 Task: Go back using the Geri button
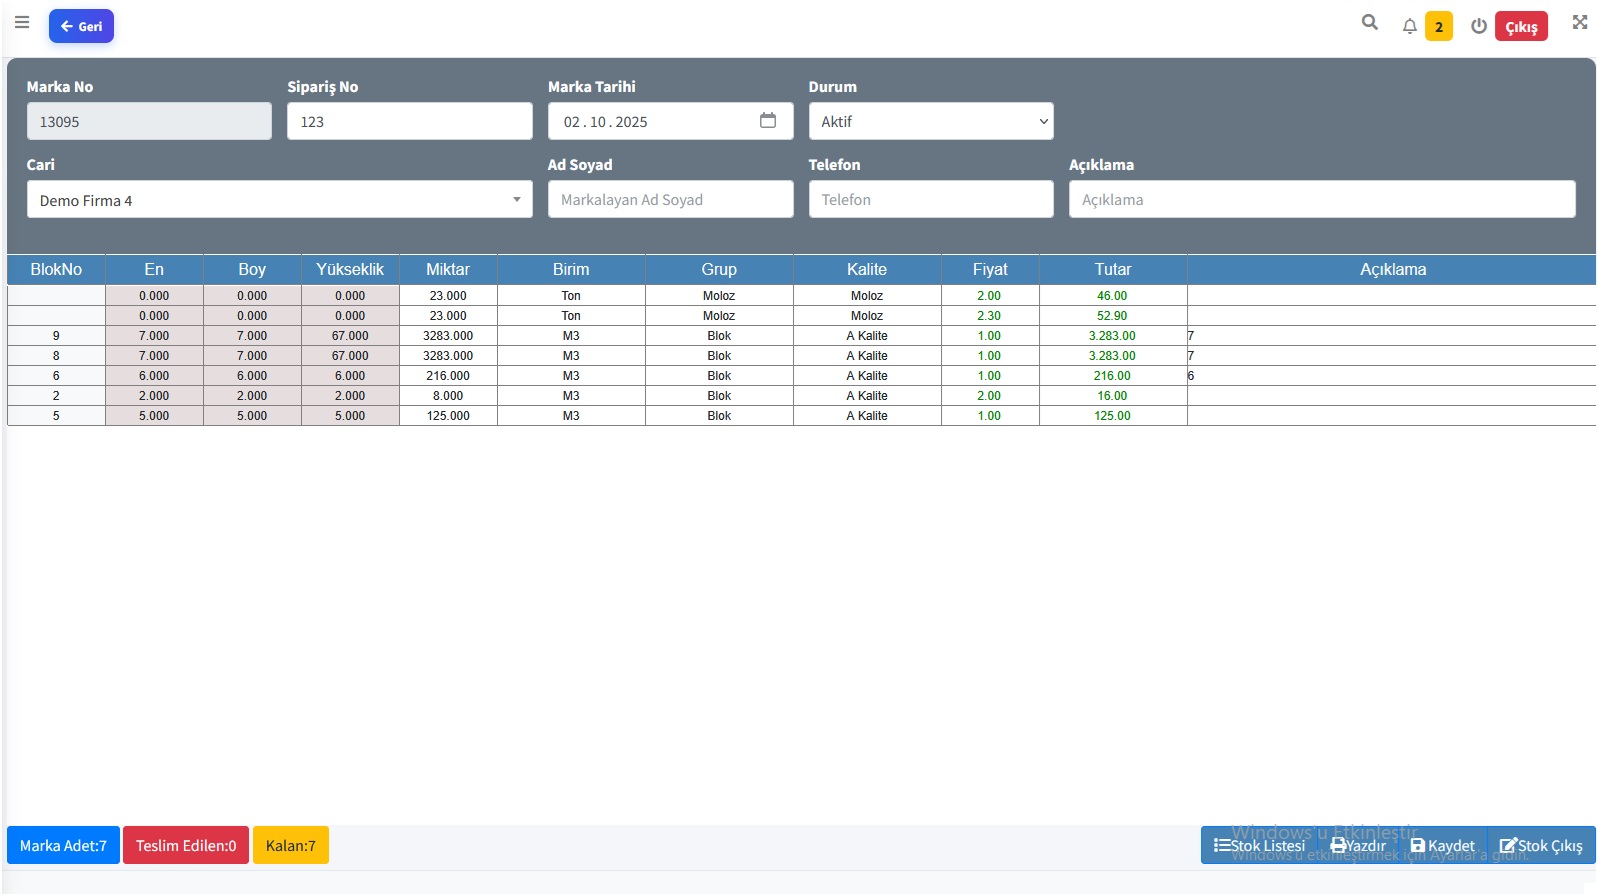[x=81, y=26]
